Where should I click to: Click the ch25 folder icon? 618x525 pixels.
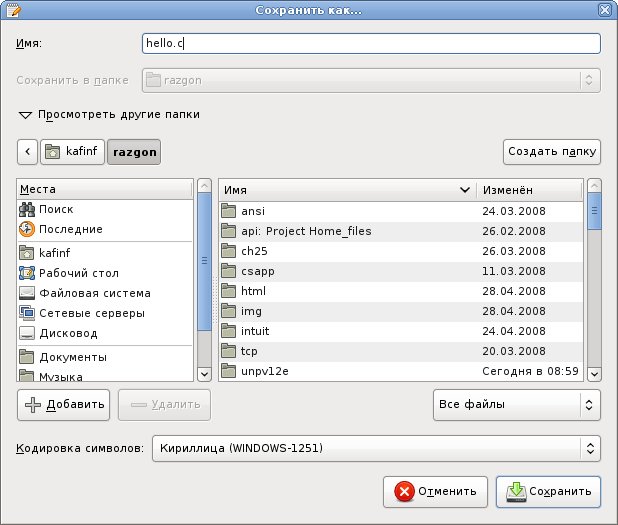pos(229,251)
